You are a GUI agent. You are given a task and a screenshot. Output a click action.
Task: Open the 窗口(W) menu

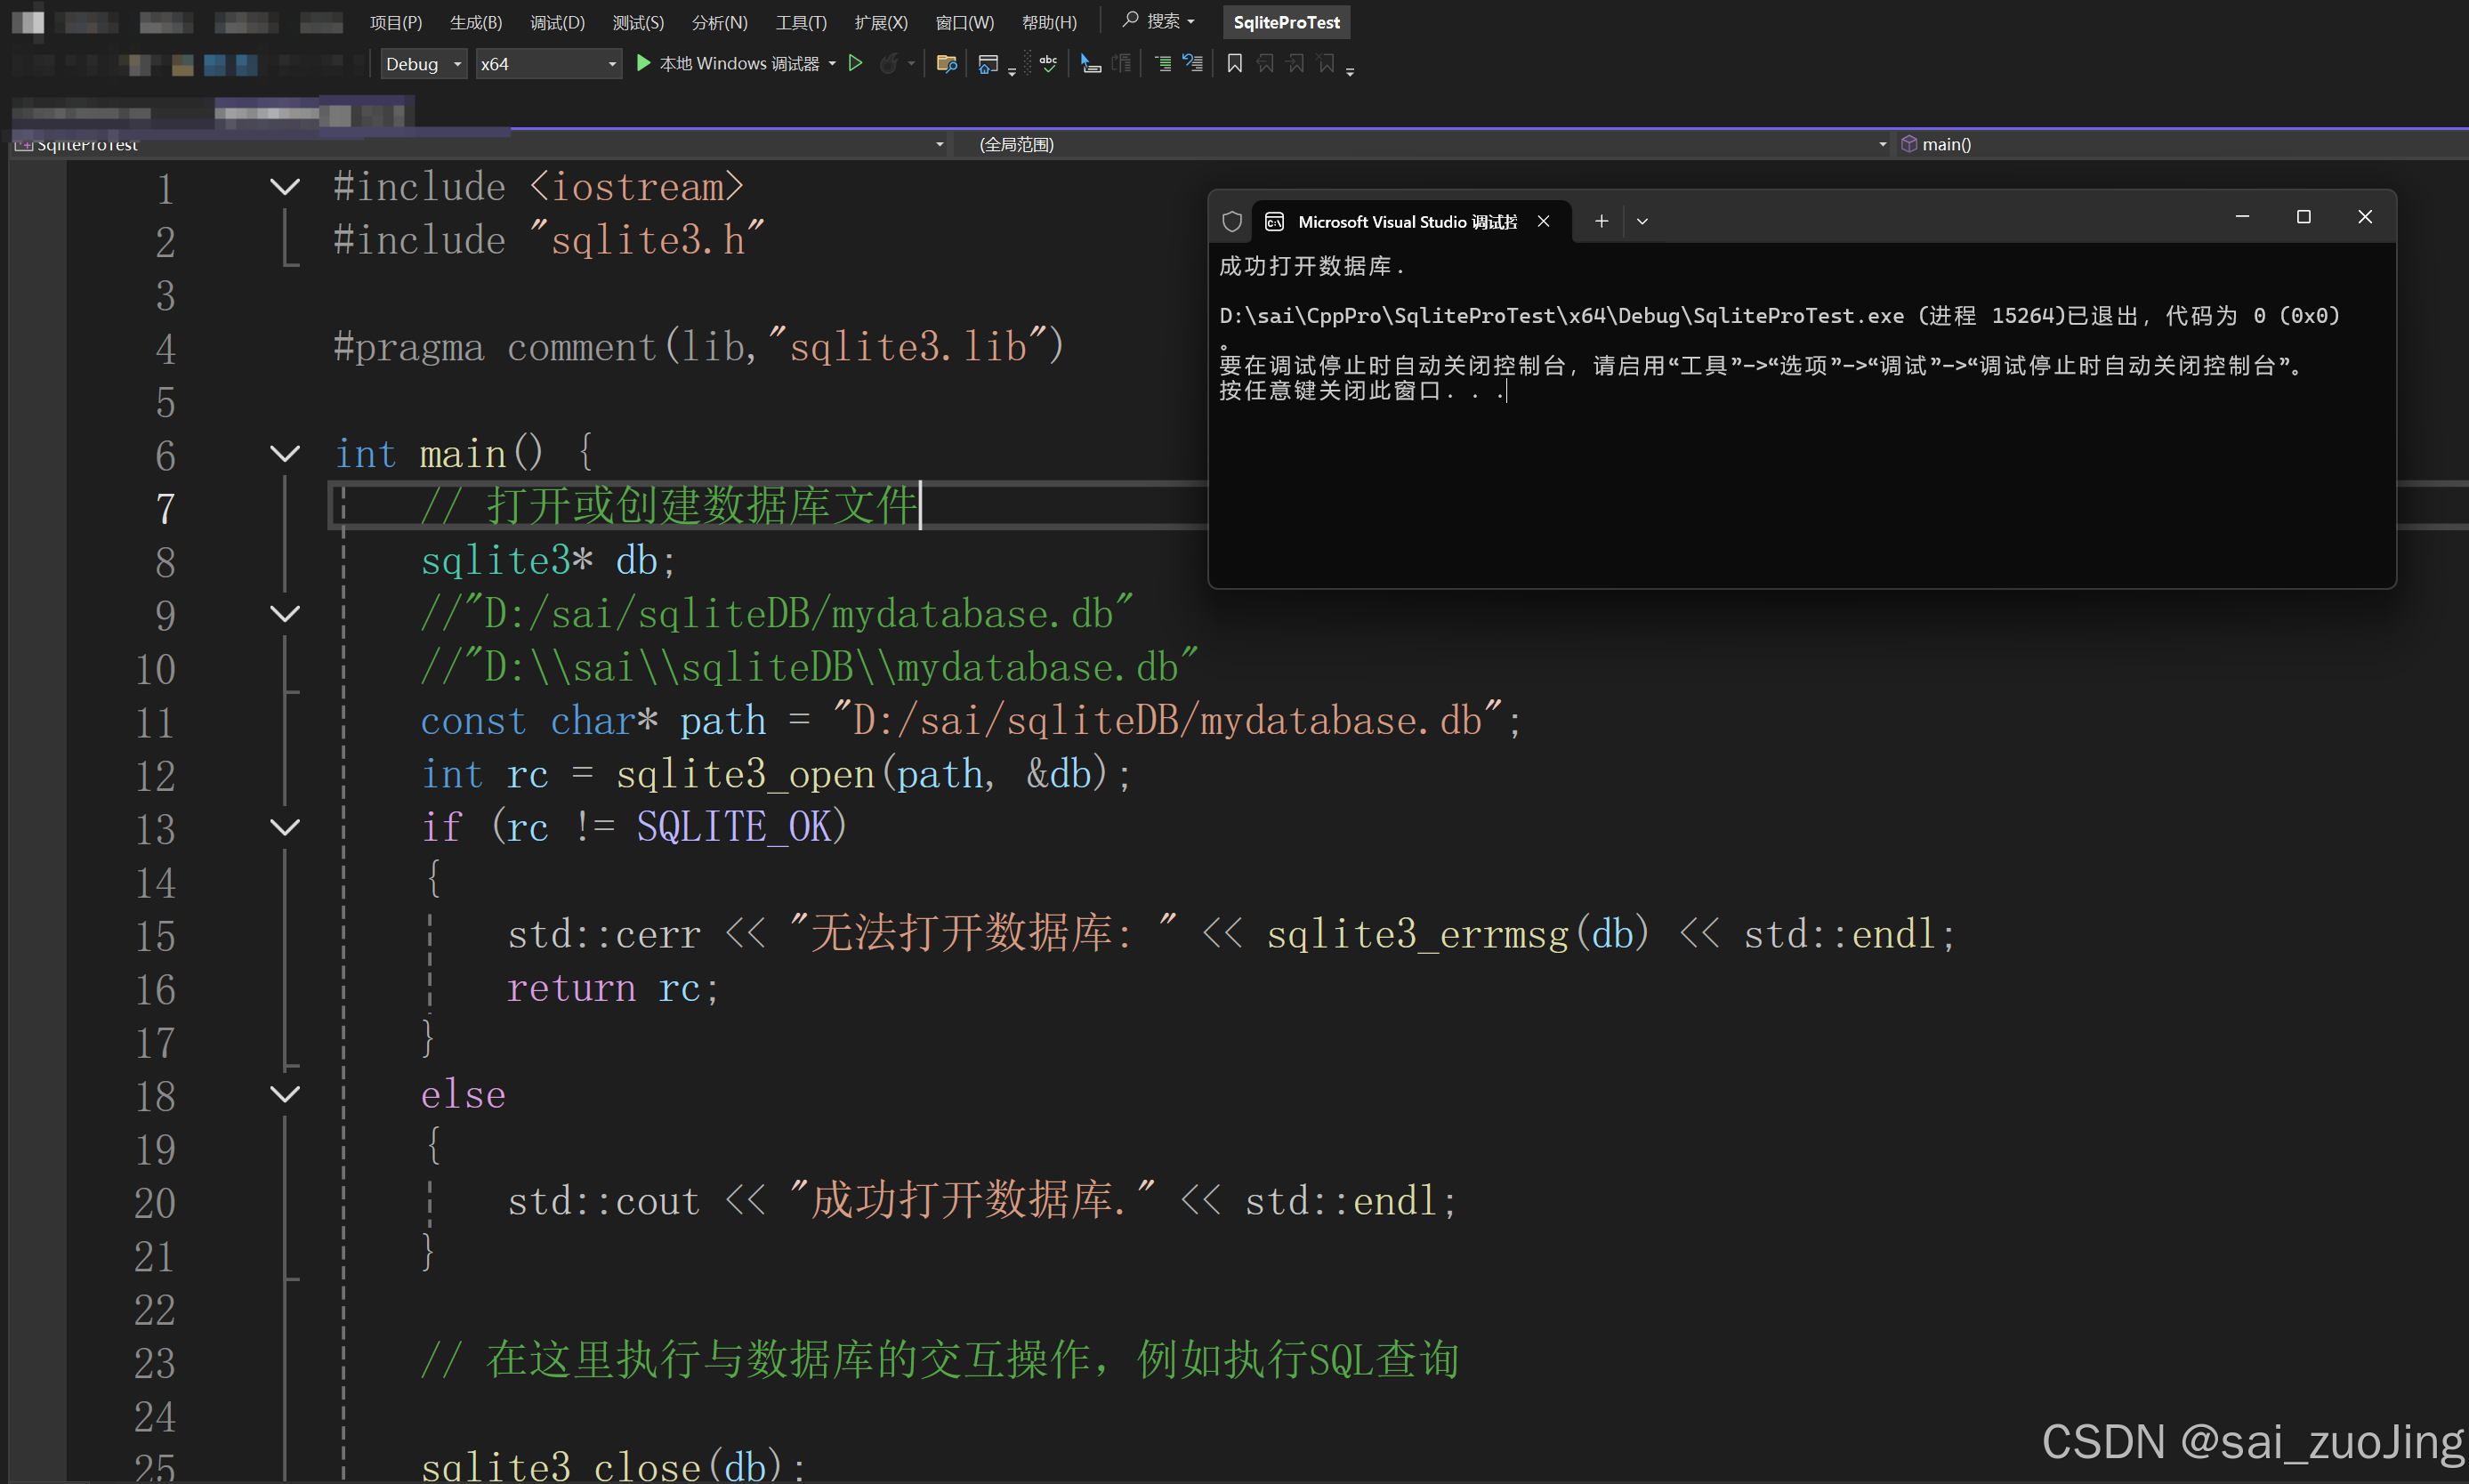click(x=965, y=22)
